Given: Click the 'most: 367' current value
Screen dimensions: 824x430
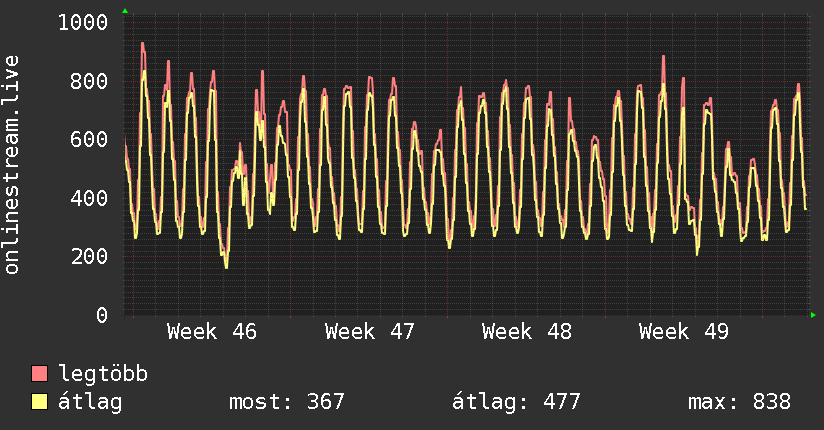Looking at the screenshot, I should [x=287, y=402].
